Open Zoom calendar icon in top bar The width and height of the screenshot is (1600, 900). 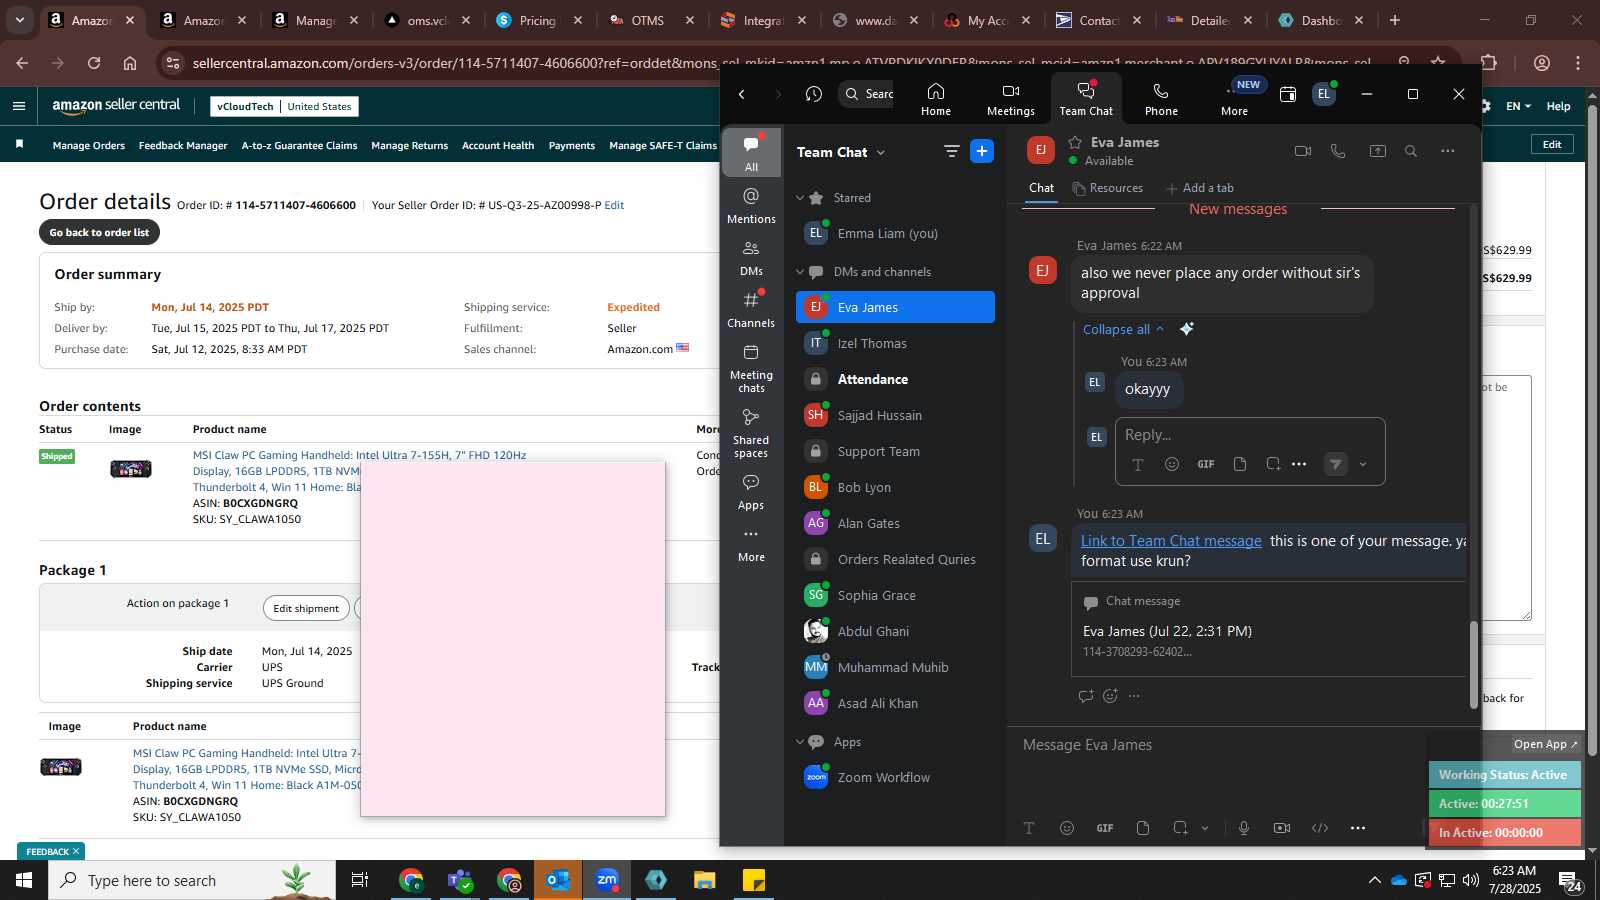(1288, 94)
